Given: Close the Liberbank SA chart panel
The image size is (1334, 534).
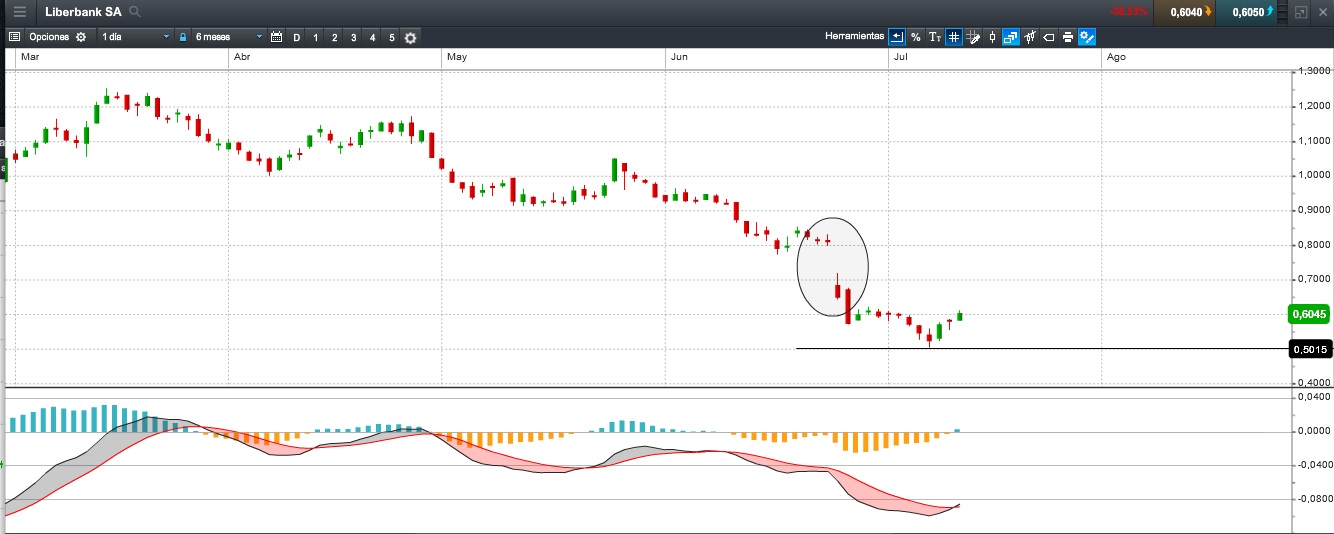Looking at the screenshot, I should coord(1322,12).
